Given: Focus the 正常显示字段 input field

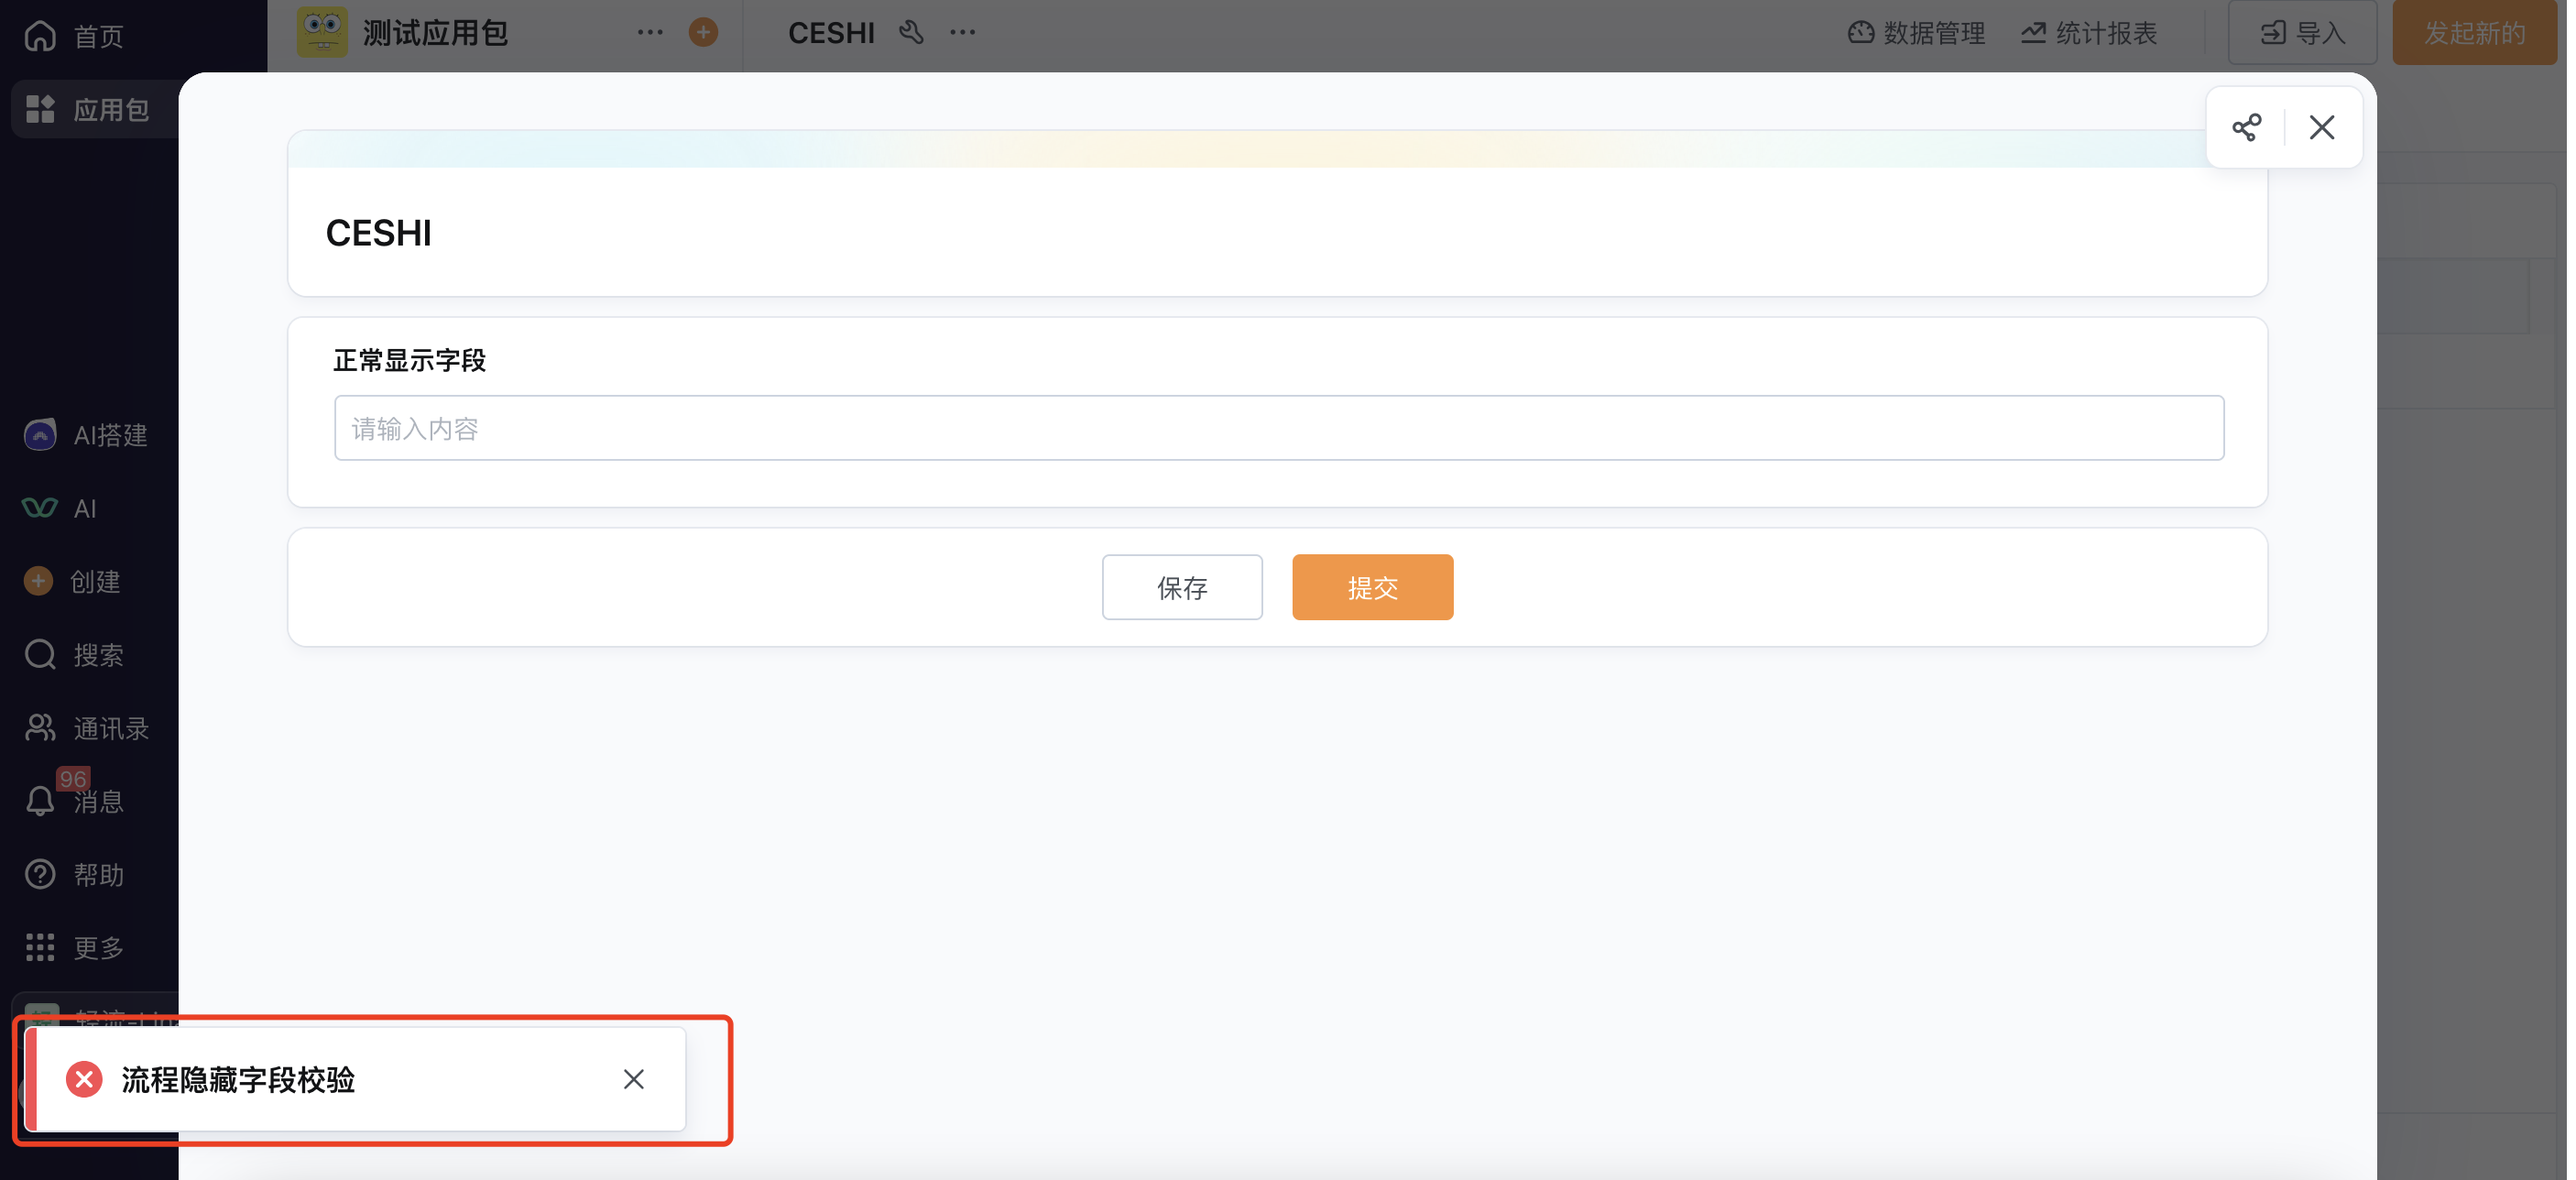Looking at the screenshot, I should point(1279,428).
